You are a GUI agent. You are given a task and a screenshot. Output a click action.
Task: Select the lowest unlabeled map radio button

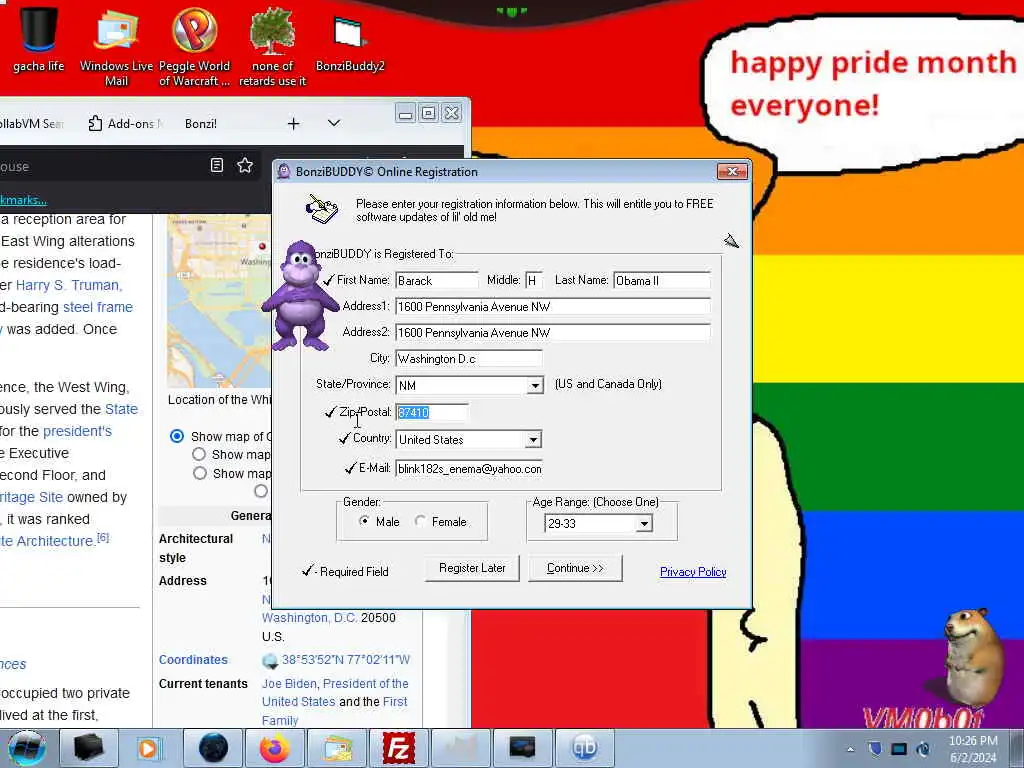point(261,491)
